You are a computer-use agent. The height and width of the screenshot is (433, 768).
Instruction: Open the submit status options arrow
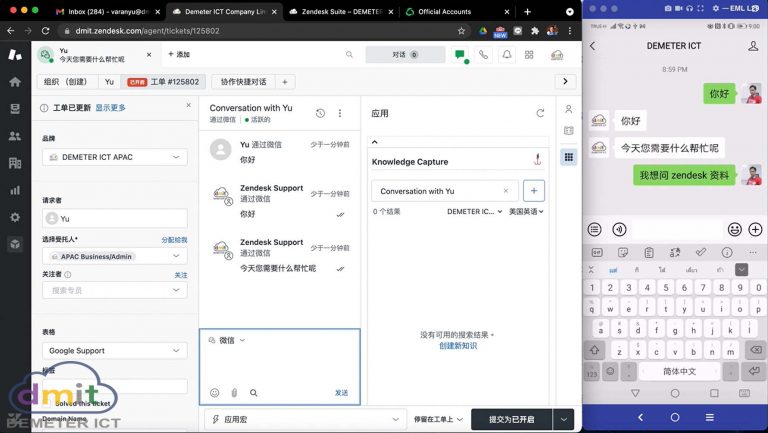click(563, 419)
